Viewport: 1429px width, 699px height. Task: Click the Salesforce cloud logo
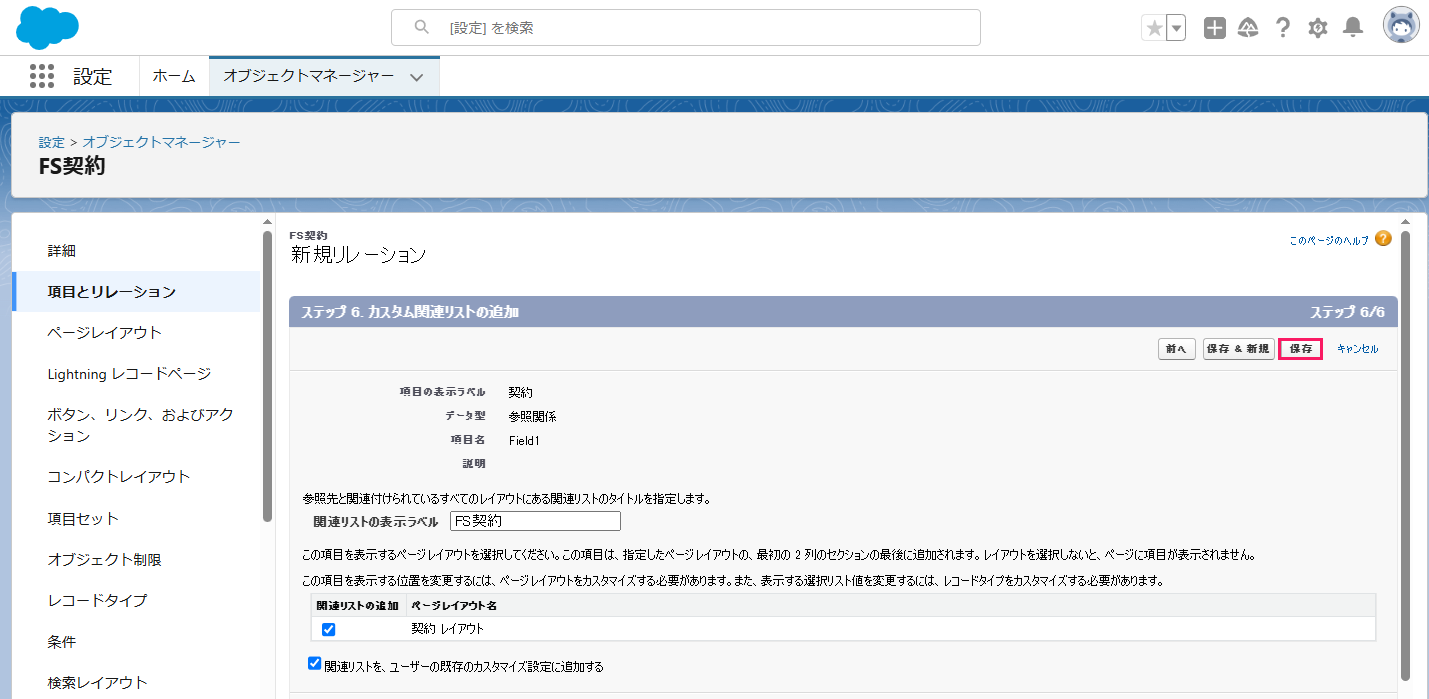point(48,27)
